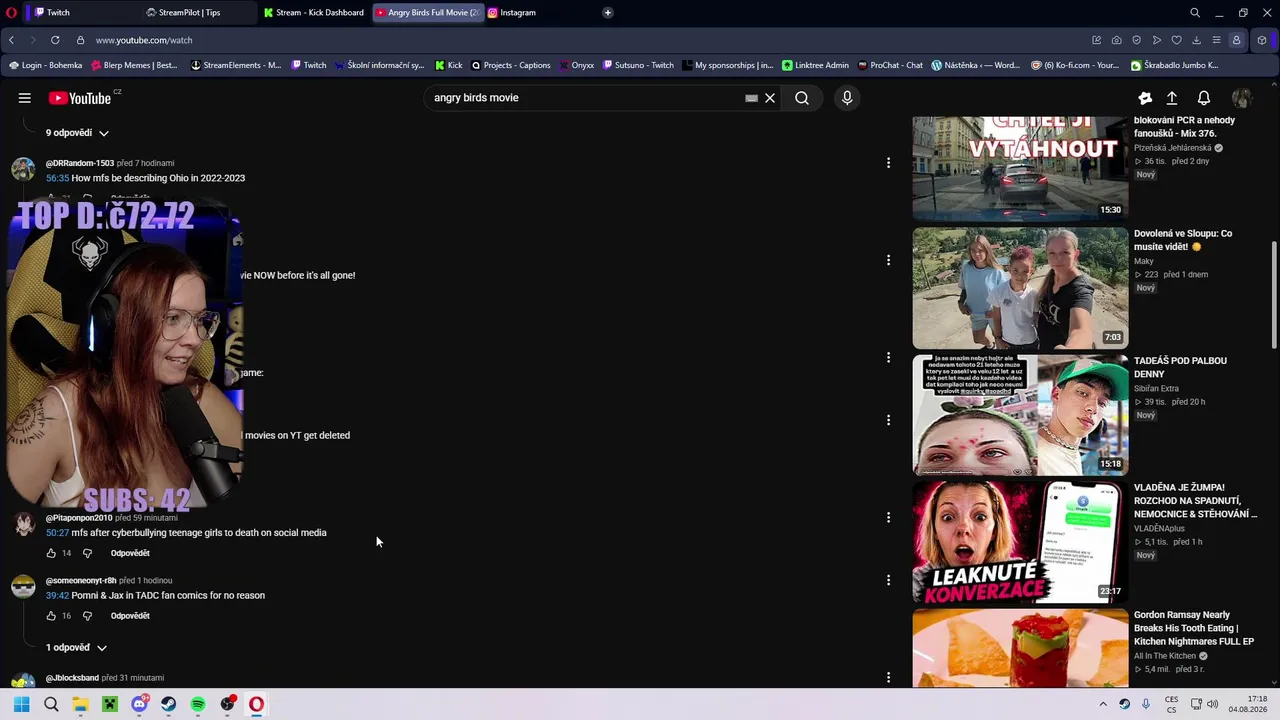Open 'TADEÁŠ POD PALBOU DENNY' video title
The width and height of the screenshot is (1280, 720).
[x=1180, y=367]
